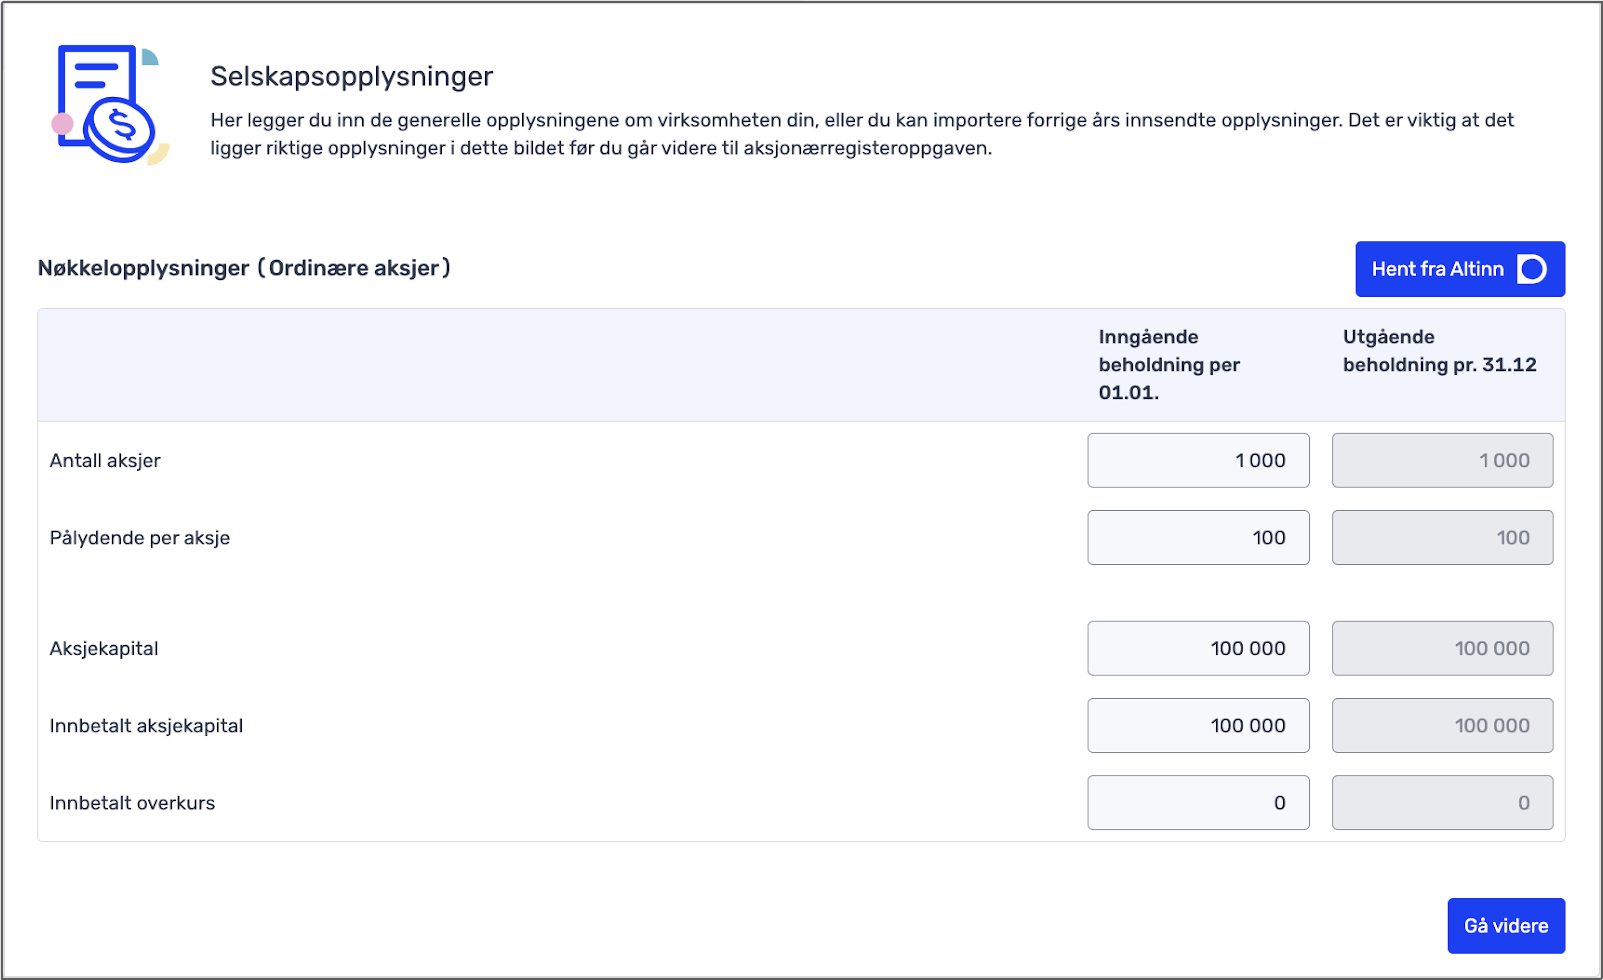
Task: Click the document and coin illustration icon
Action: (110, 105)
